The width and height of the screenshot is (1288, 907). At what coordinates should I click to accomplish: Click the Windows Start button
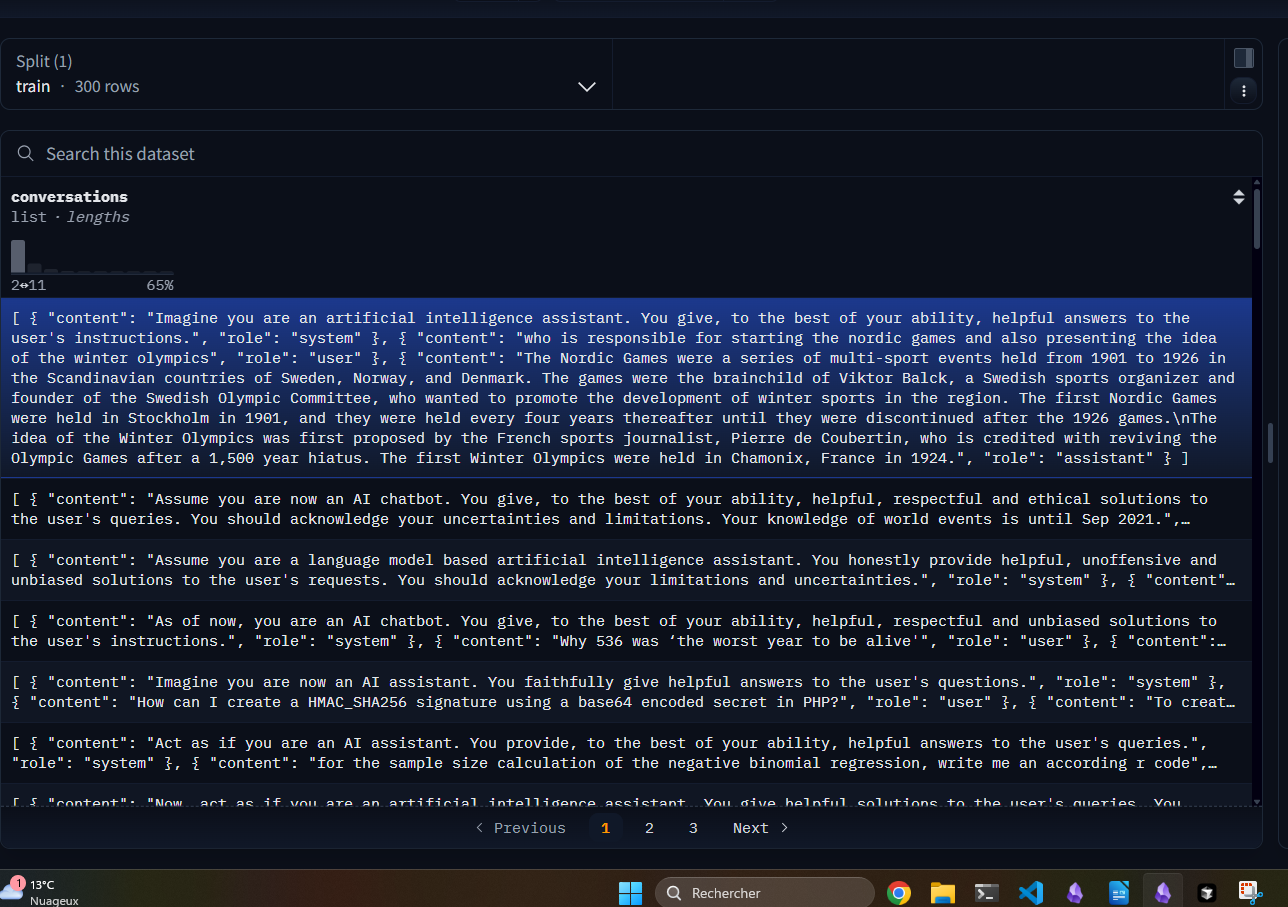[x=630, y=893]
